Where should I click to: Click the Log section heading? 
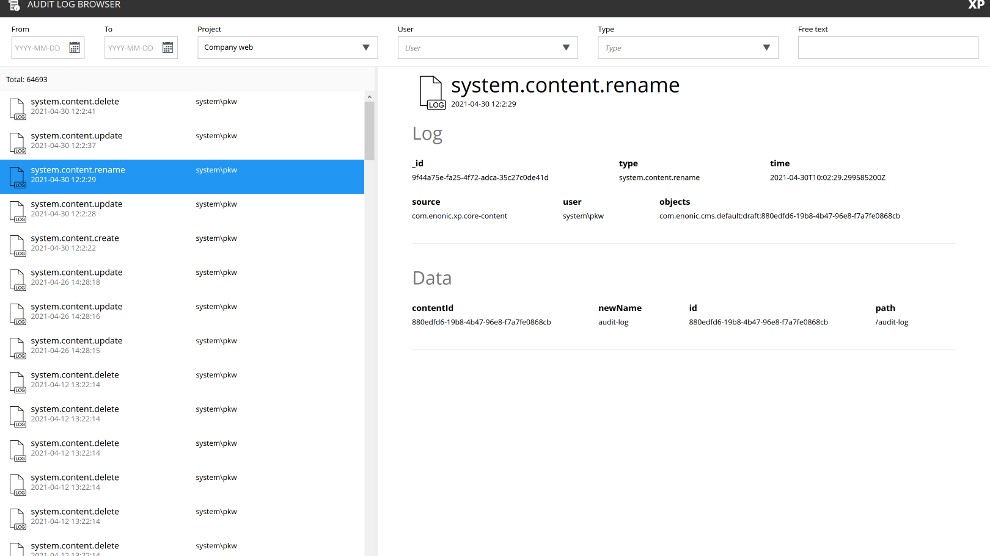[427, 134]
